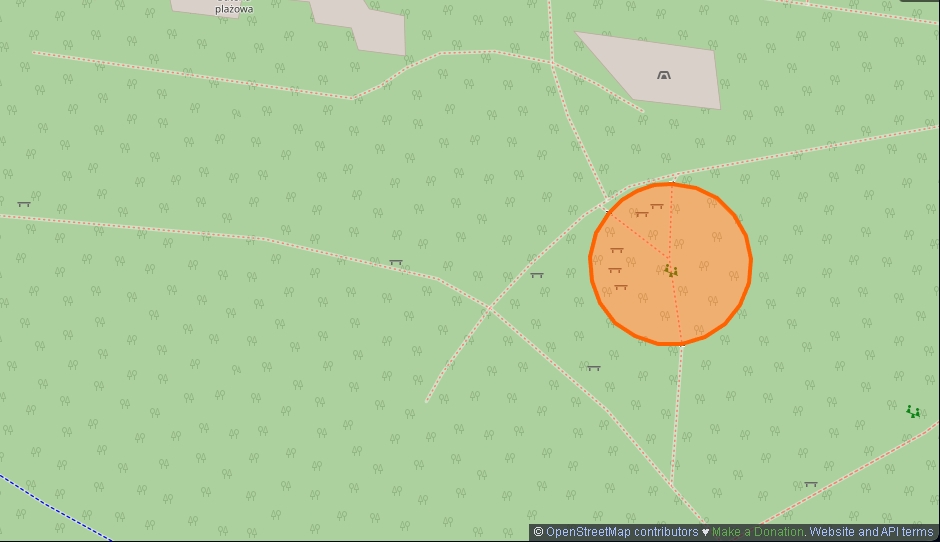The width and height of the screenshot is (940, 542).
Task: Click the green playground icon near the right edge
Action: (913, 411)
